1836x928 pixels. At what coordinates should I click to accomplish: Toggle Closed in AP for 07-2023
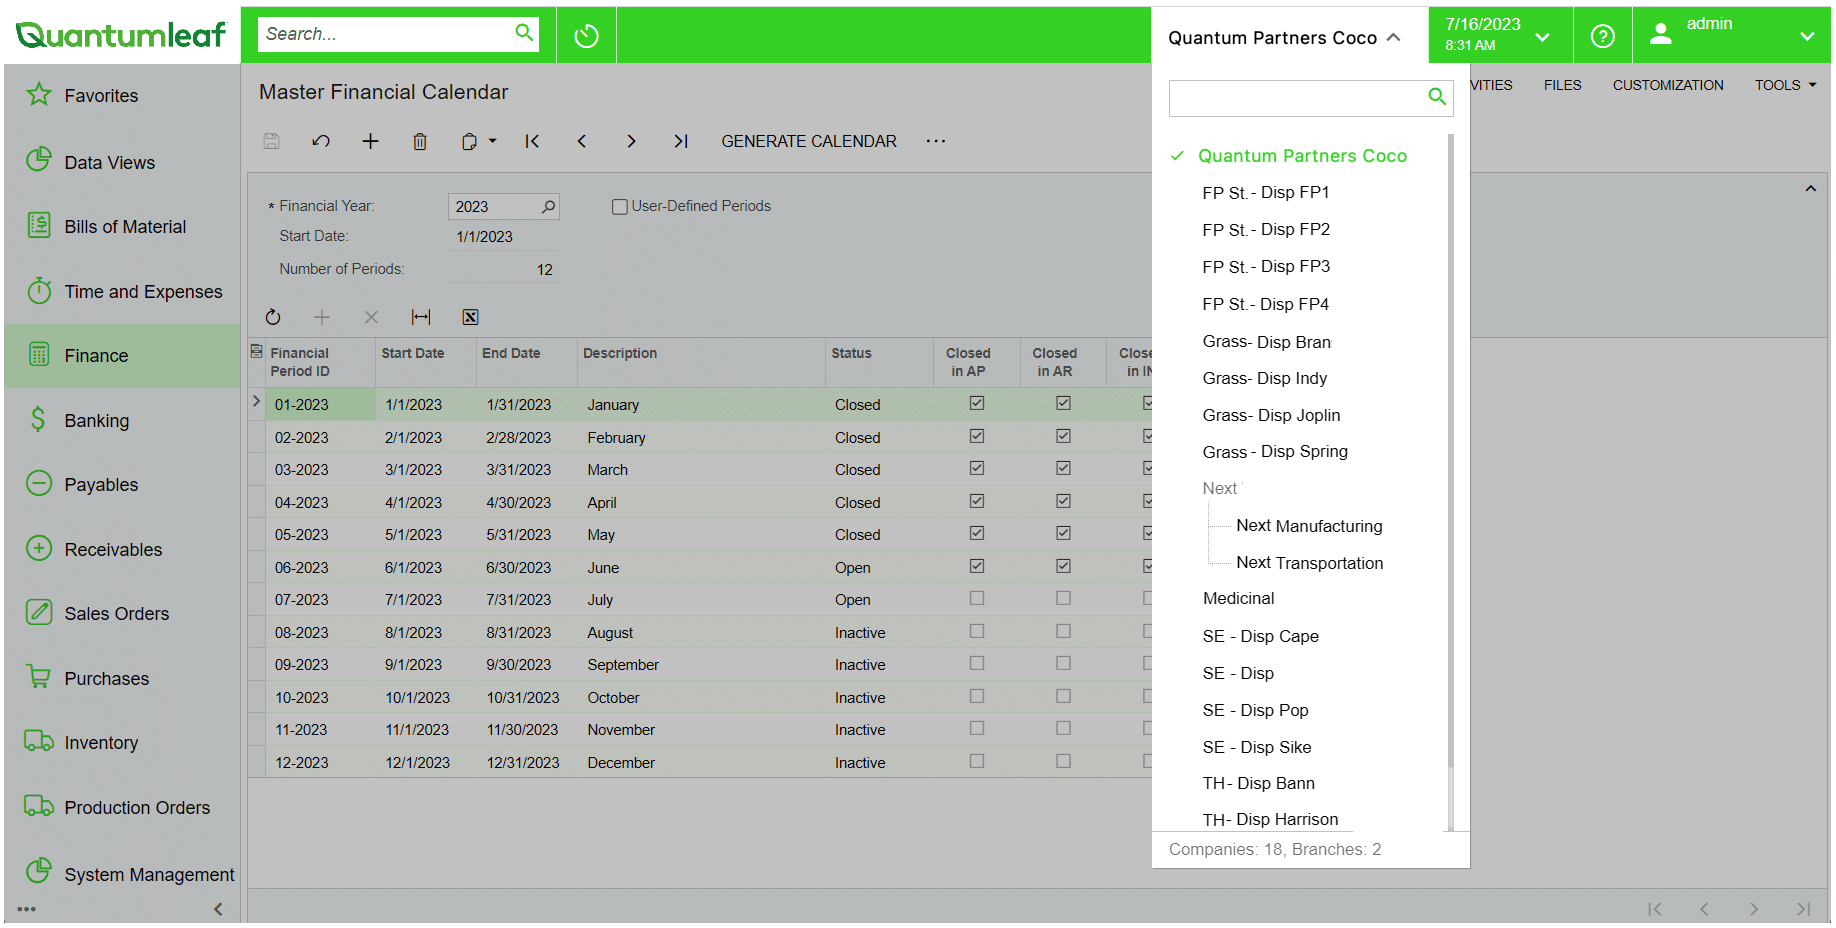tap(977, 598)
